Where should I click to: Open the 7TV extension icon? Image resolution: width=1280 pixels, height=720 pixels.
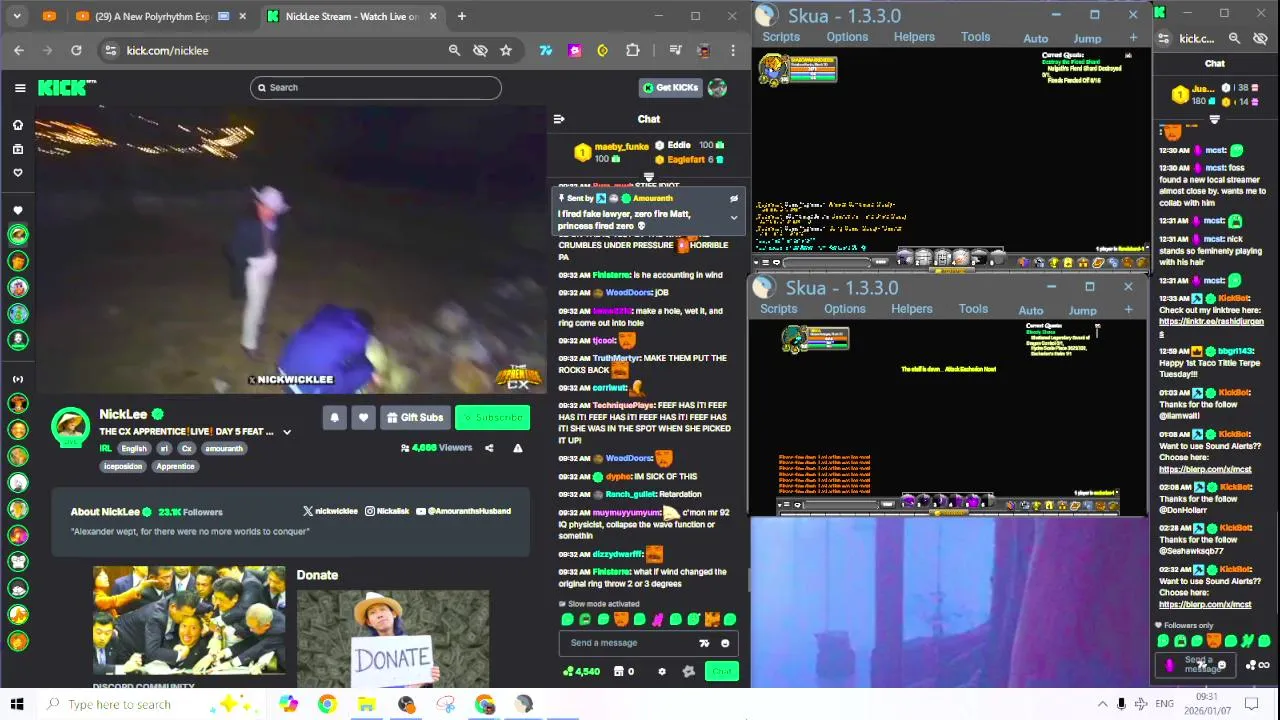pyautogui.click(x=546, y=50)
